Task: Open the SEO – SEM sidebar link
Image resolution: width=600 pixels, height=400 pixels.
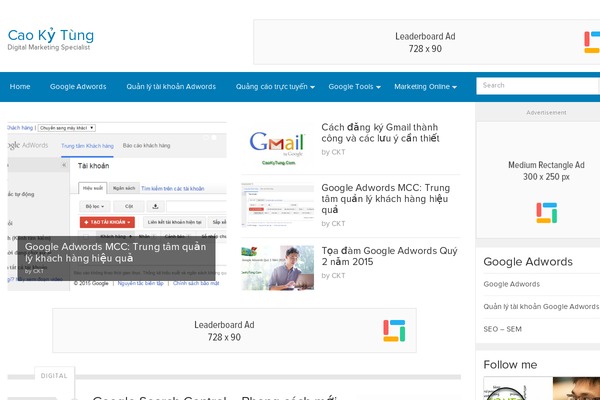Action: (x=502, y=329)
